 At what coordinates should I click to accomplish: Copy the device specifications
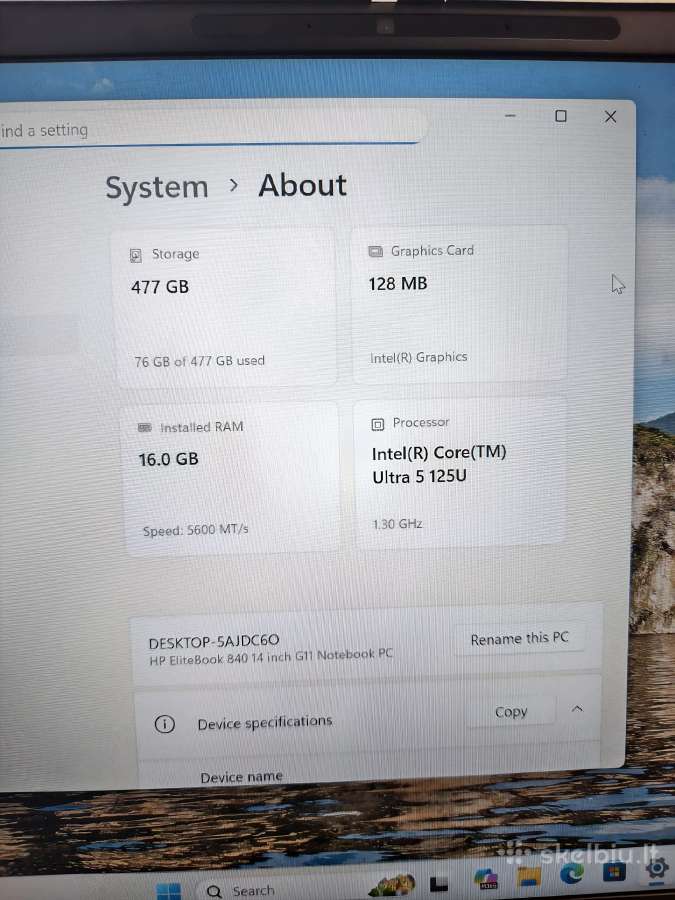(511, 712)
